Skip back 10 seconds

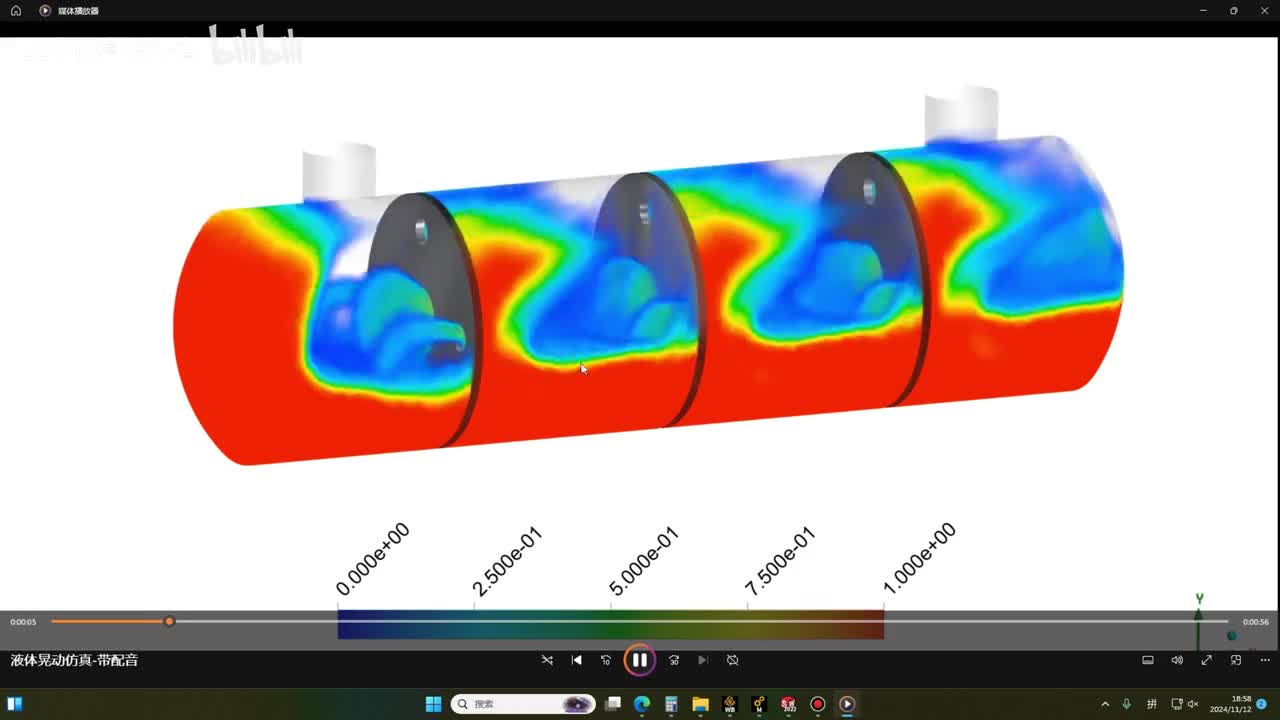pyautogui.click(x=606, y=660)
